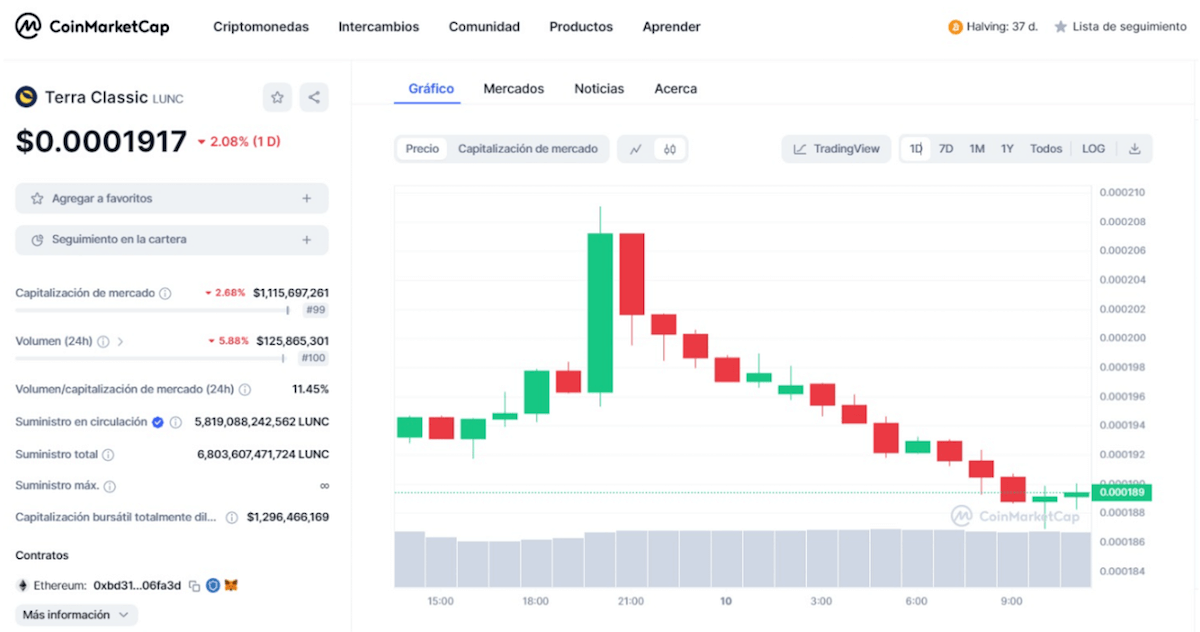
Task: Open the Noticias tab
Action: pos(599,89)
